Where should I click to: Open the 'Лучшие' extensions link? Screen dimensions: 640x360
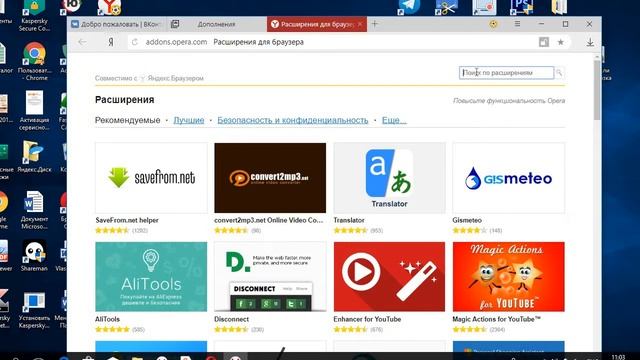click(189, 120)
